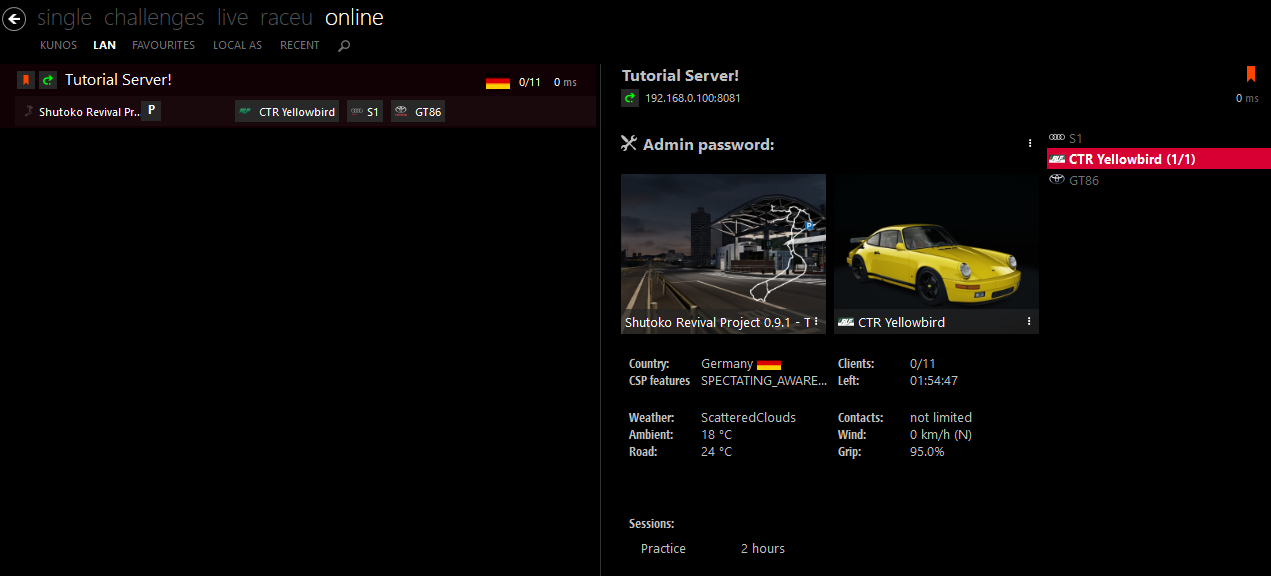Refresh the server in the list row
Viewport: 1271px width, 576px height.
coord(48,80)
